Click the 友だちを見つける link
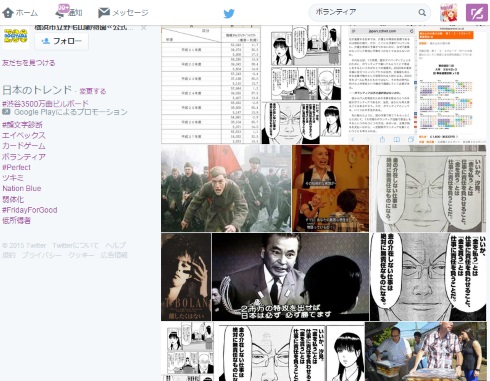The width and height of the screenshot is (490, 381). pos(29,63)
